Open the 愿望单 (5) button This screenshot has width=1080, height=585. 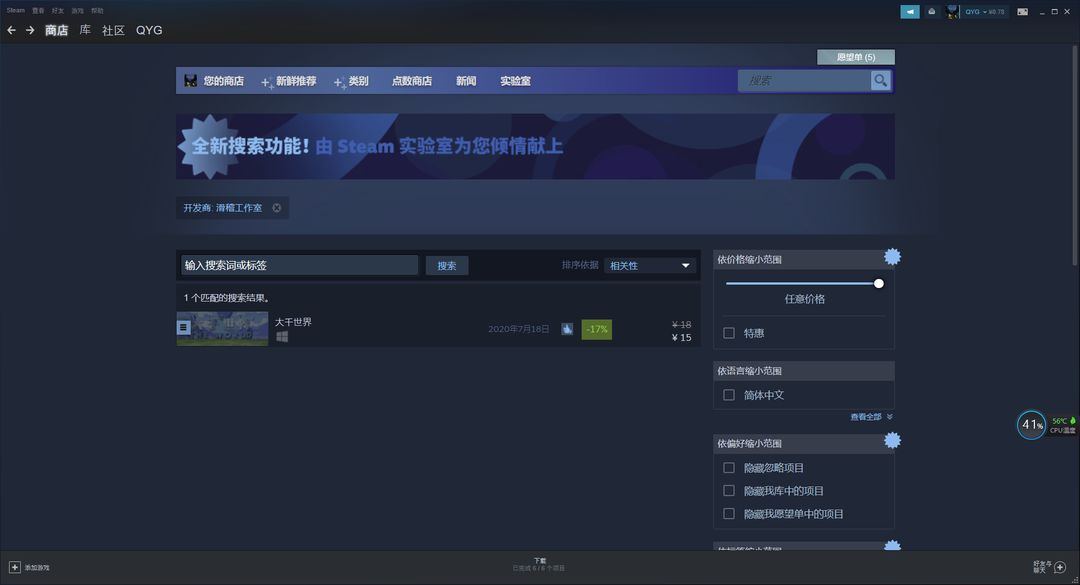click(855, 57)
